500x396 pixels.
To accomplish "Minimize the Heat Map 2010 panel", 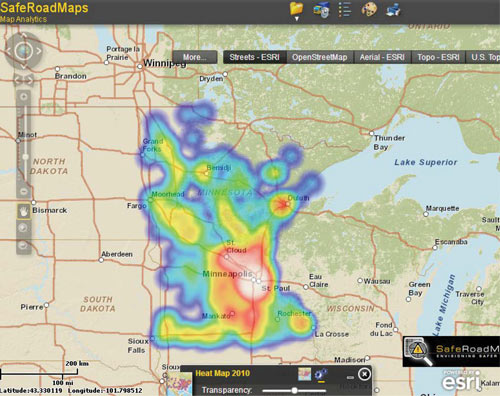I will tap(350, 377).
